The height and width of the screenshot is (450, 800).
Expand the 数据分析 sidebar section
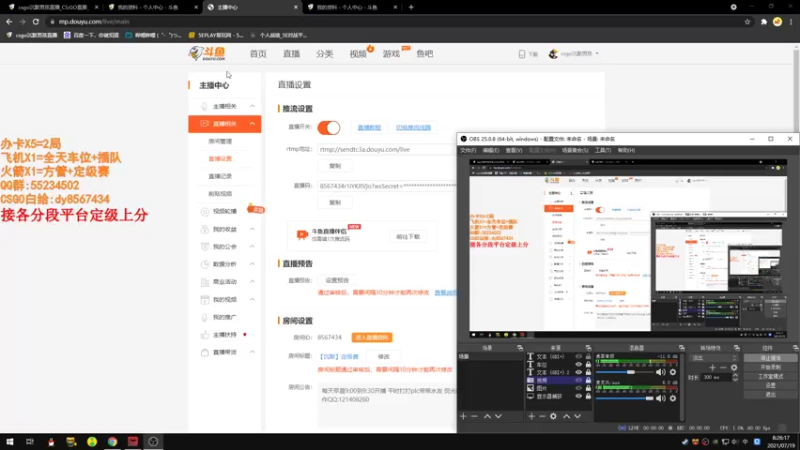(252, 264)
